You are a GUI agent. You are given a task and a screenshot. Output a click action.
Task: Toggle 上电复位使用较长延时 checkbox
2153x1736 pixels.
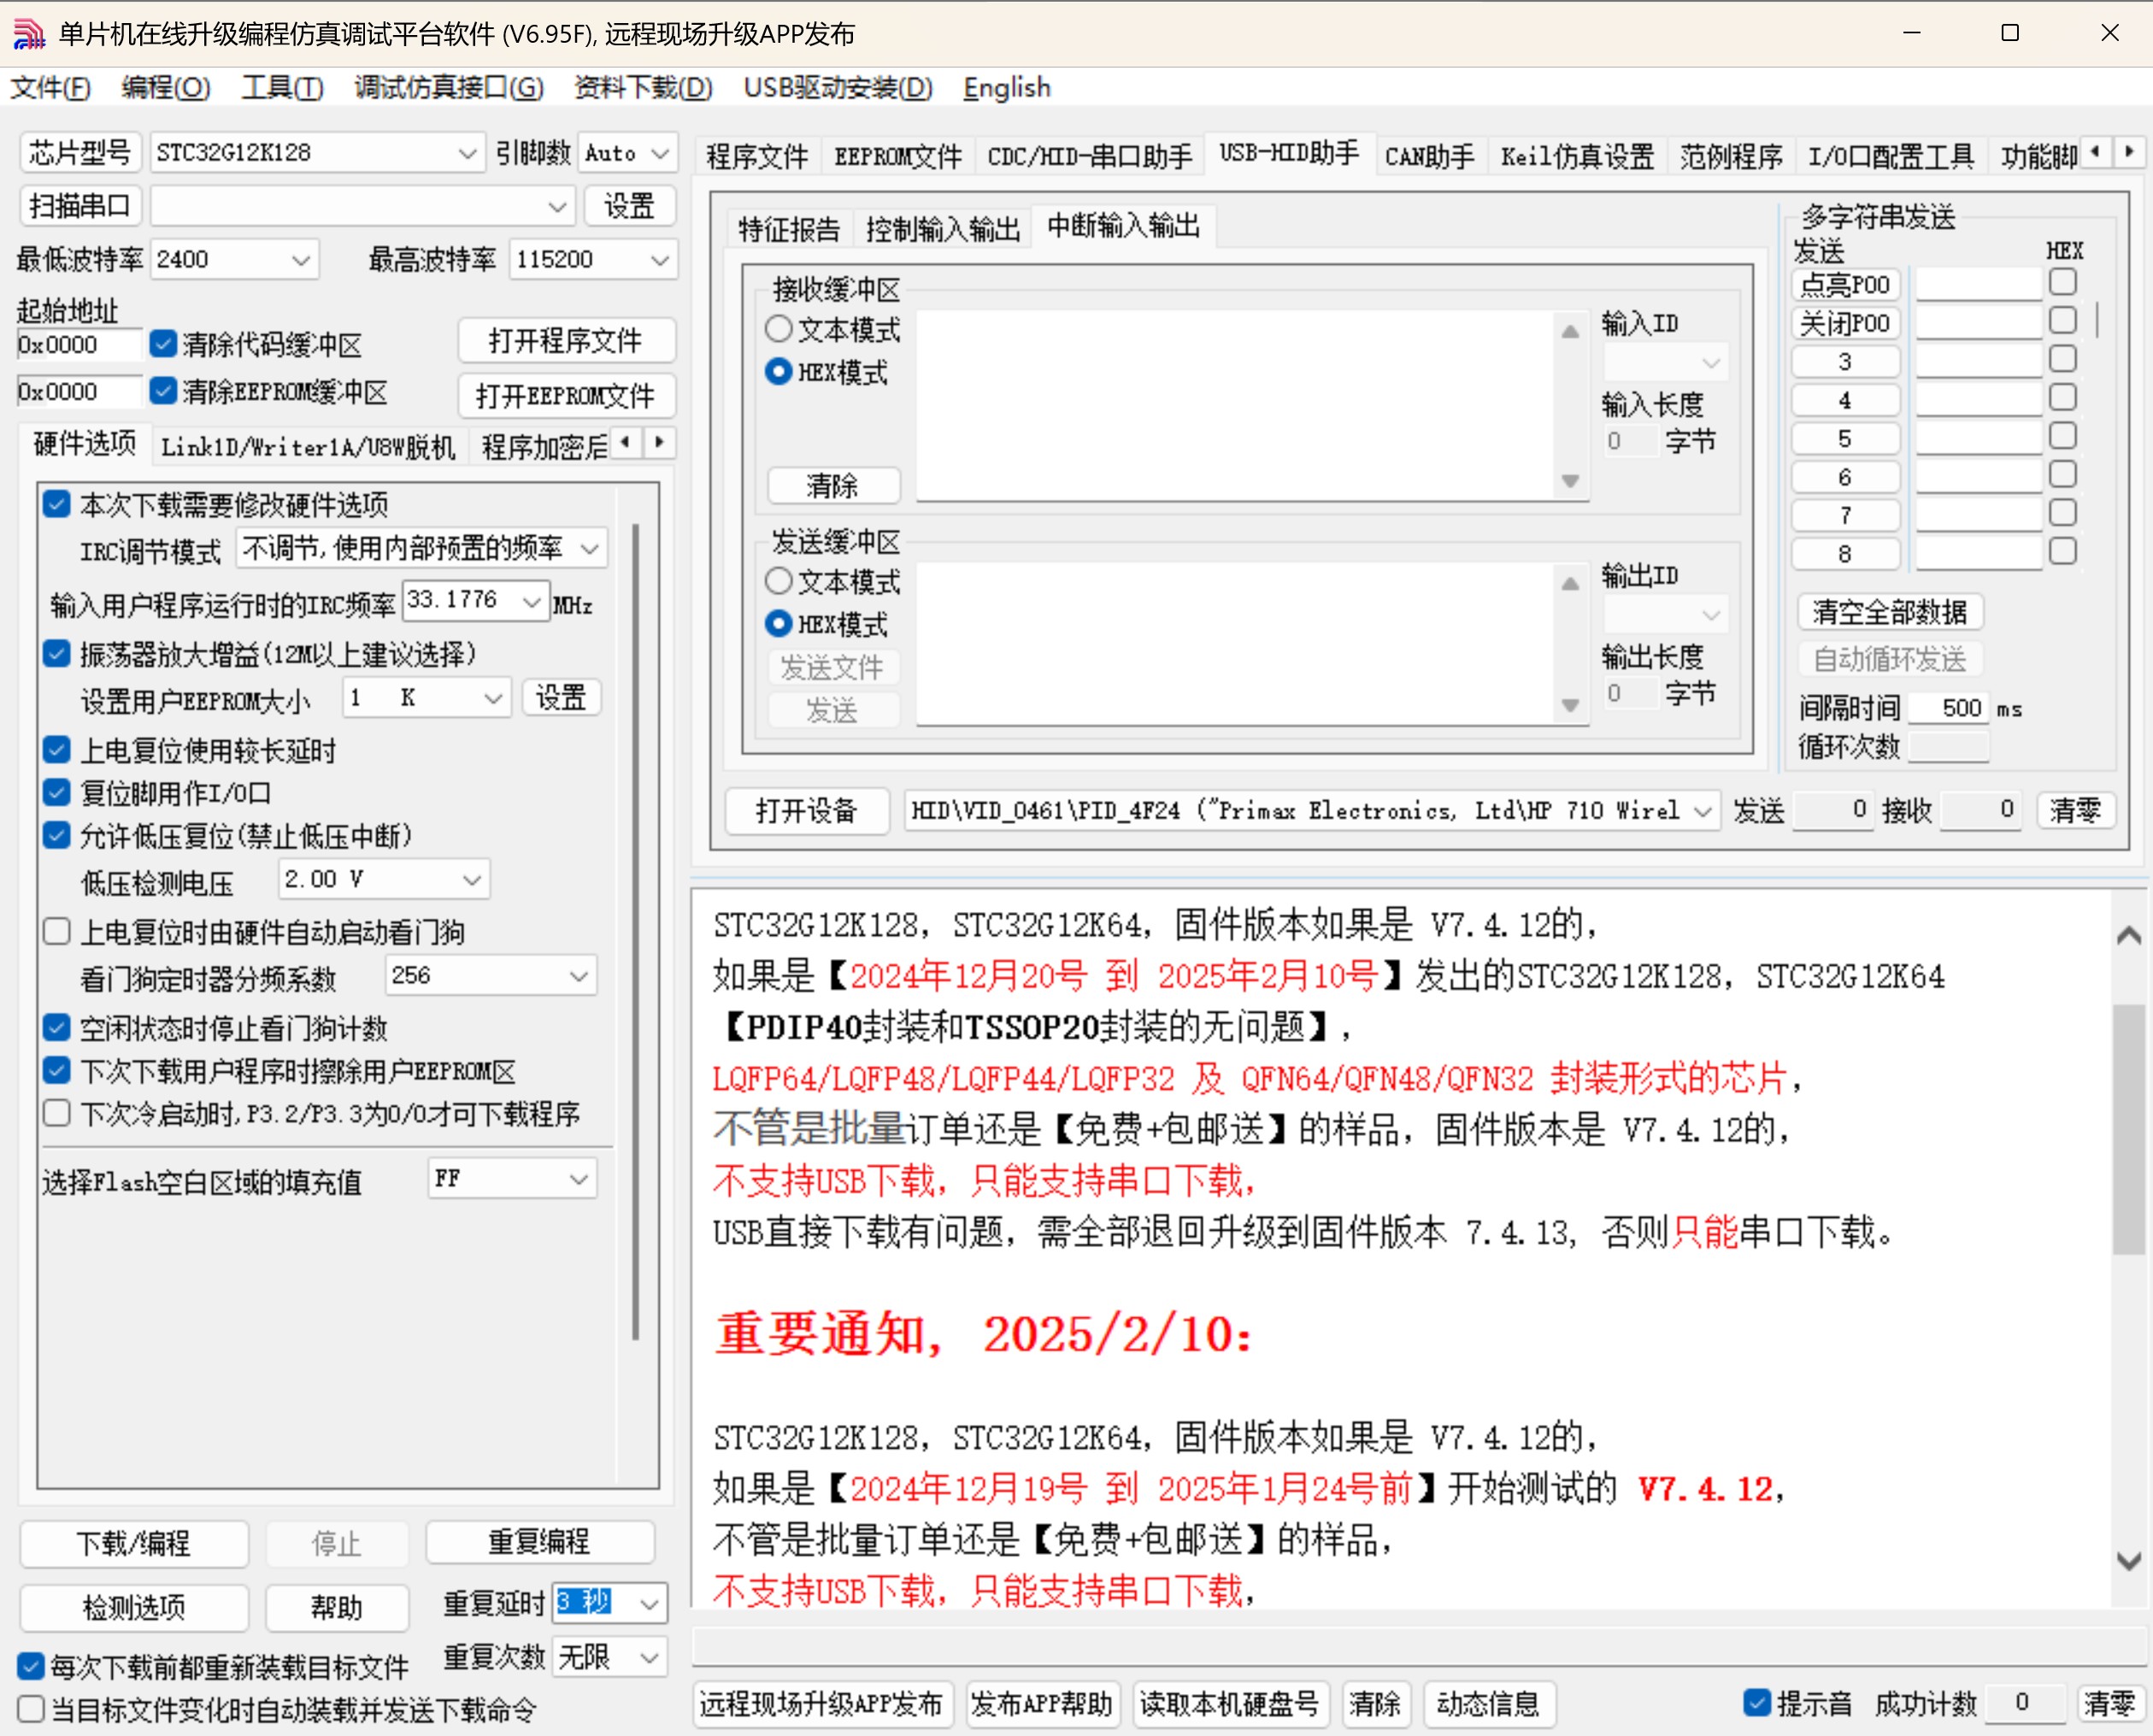57,749
